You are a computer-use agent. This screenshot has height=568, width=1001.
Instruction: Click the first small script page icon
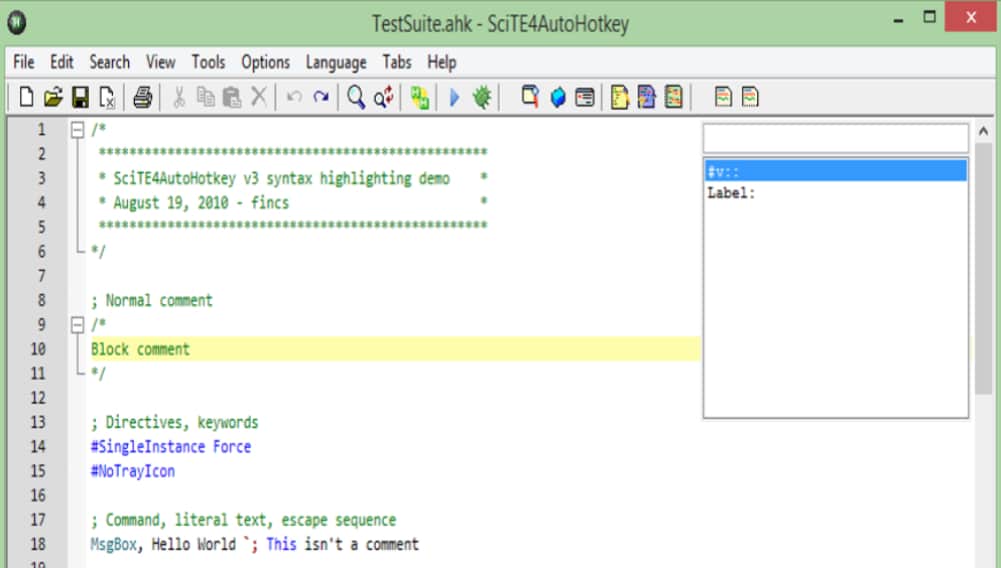tap(723, 97)
